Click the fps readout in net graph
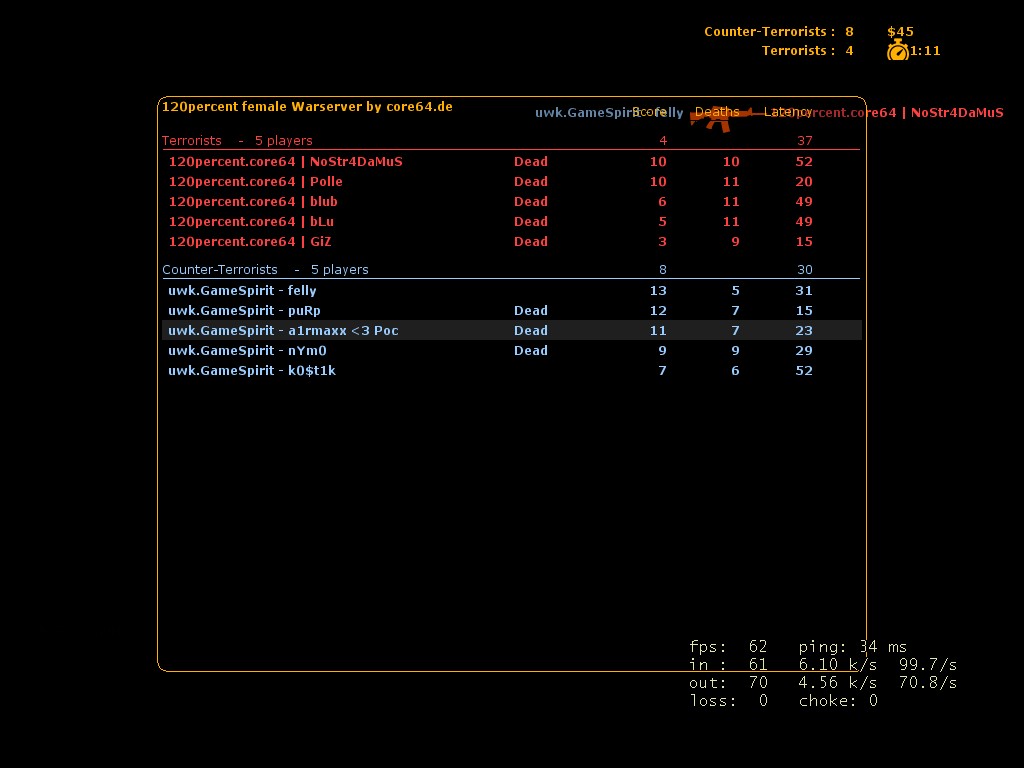The width and height of the screenshot is (1024, 768). [x=728, y=647]
